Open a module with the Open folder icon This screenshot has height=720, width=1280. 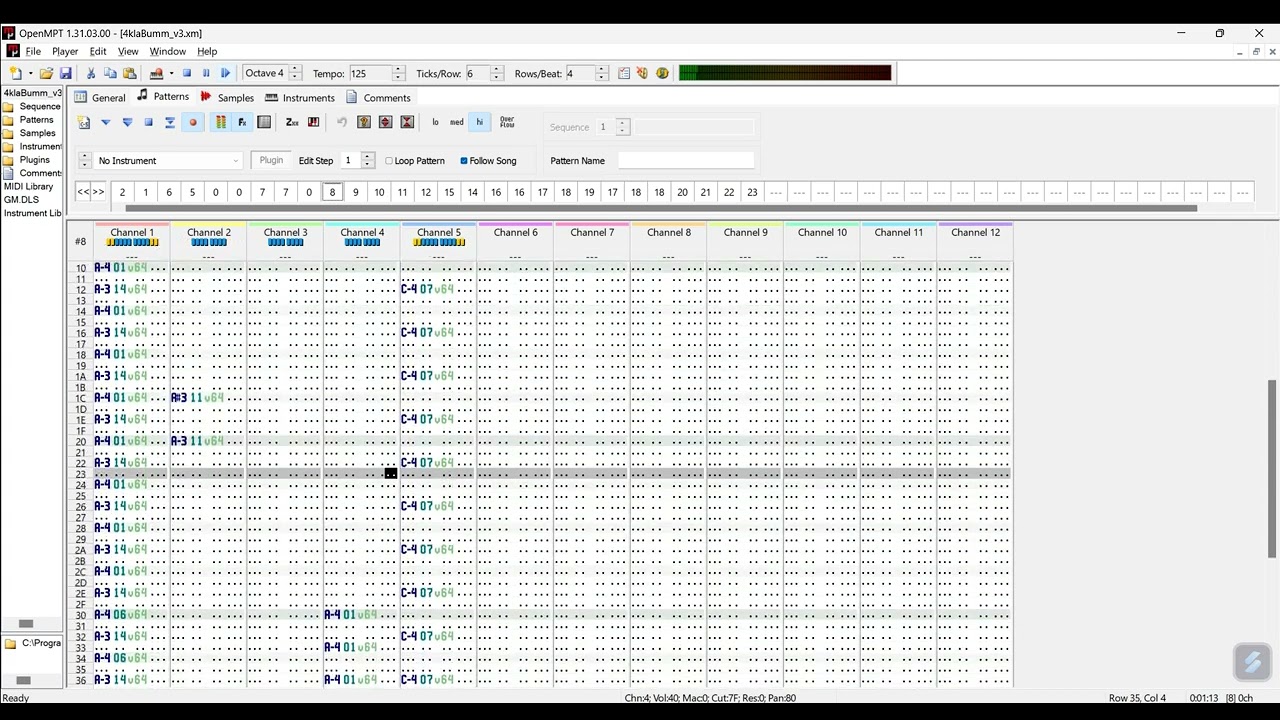click(x=46, y=73)
